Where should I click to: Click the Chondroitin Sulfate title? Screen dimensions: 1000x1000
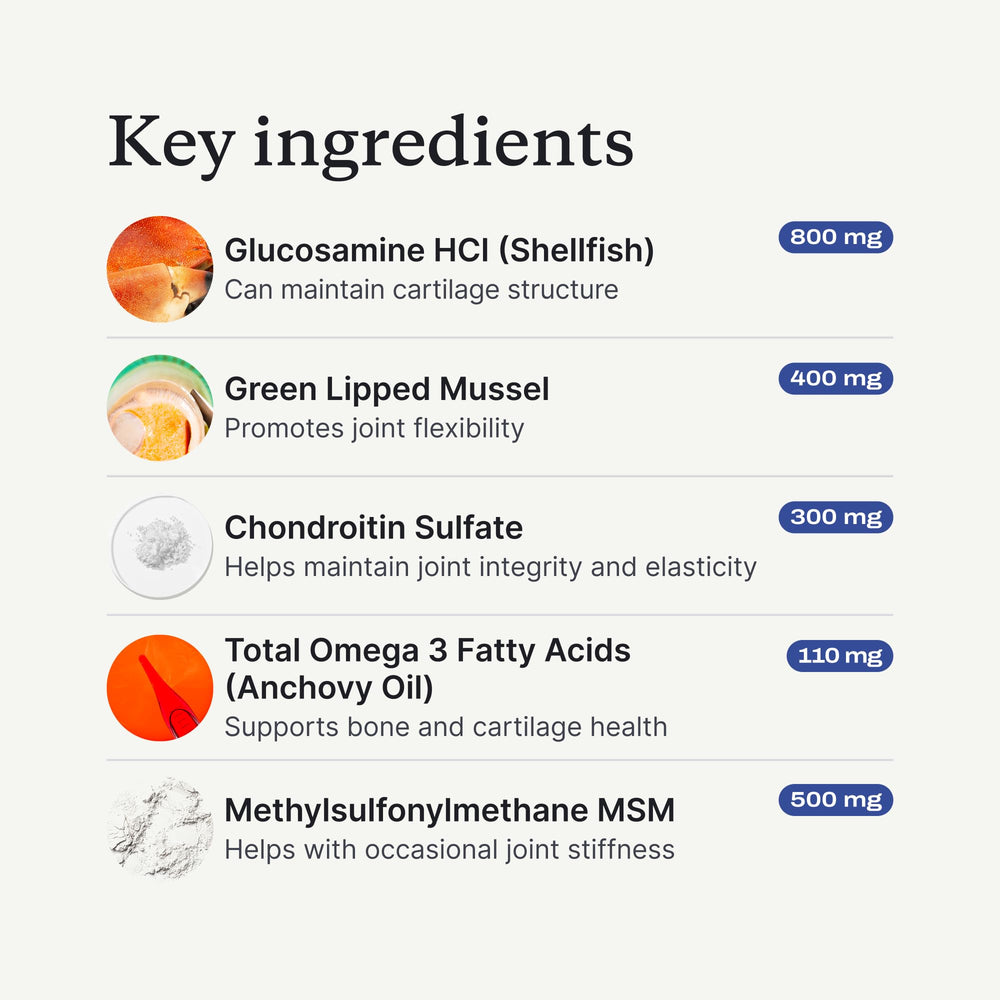[x=374, y=527]
